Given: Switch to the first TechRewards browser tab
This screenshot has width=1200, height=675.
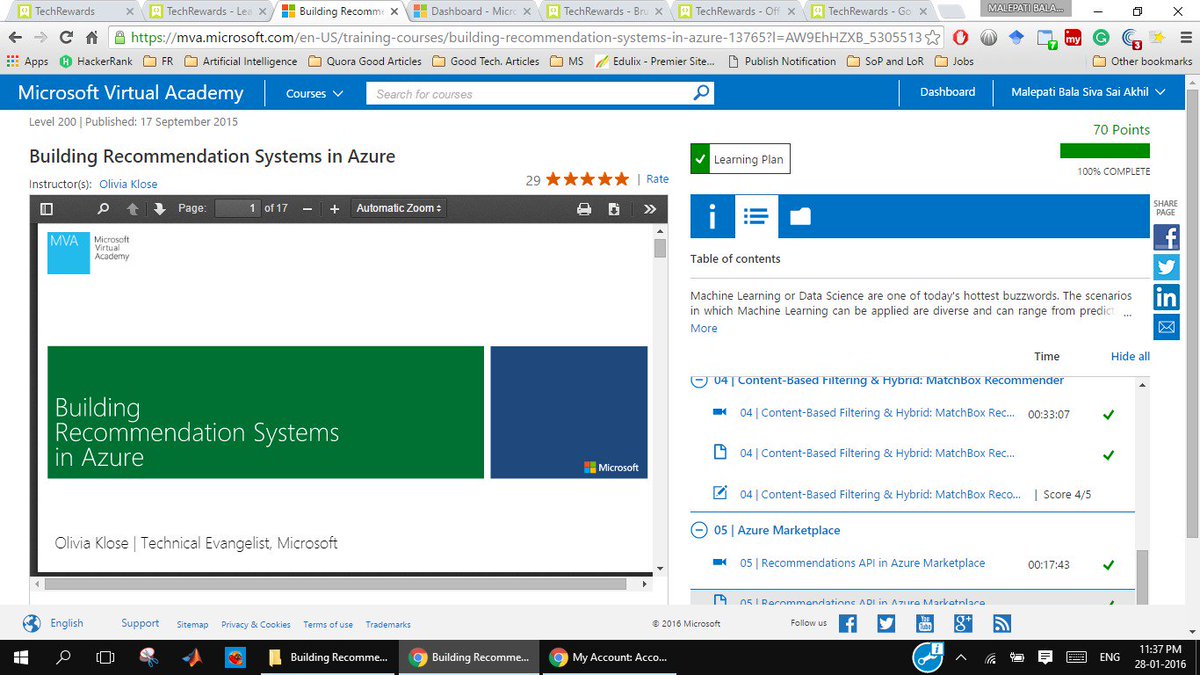Looking at the screenshot, I should click(x=72, y=12).
